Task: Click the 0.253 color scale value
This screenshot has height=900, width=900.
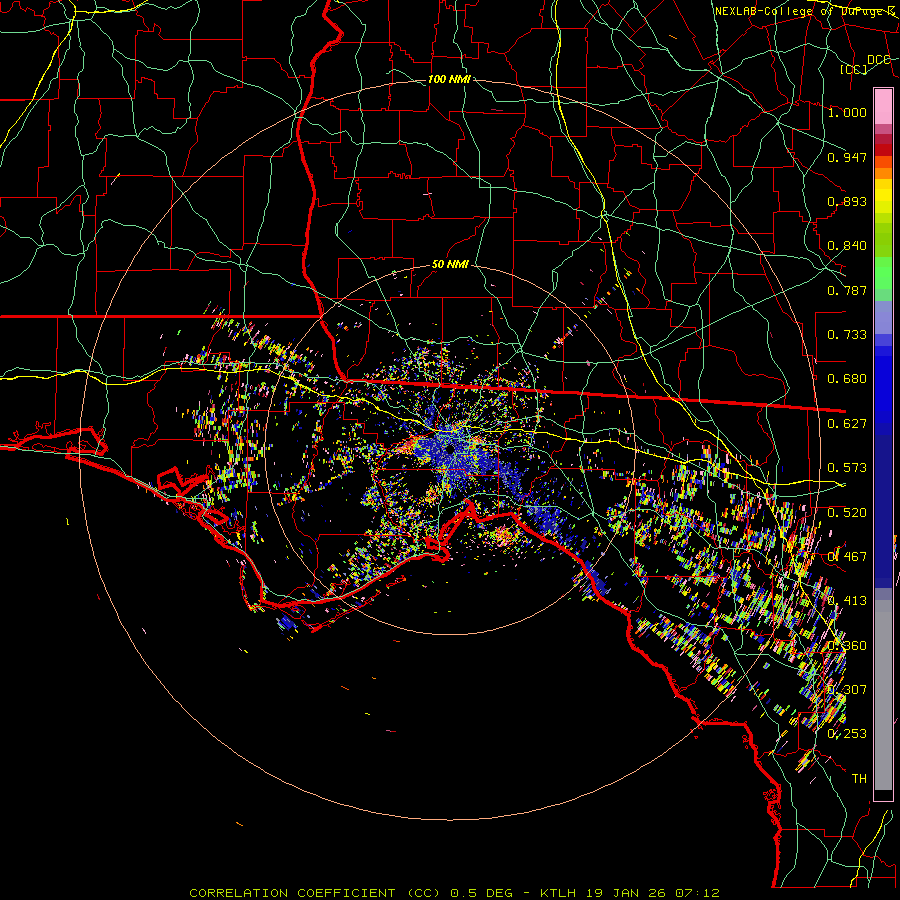Action: (847, 734)
